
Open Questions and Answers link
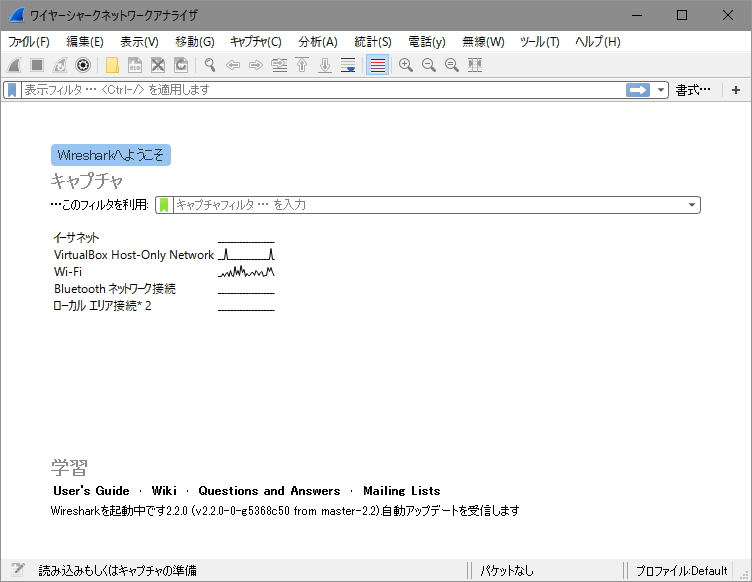(x=269, y=491)
